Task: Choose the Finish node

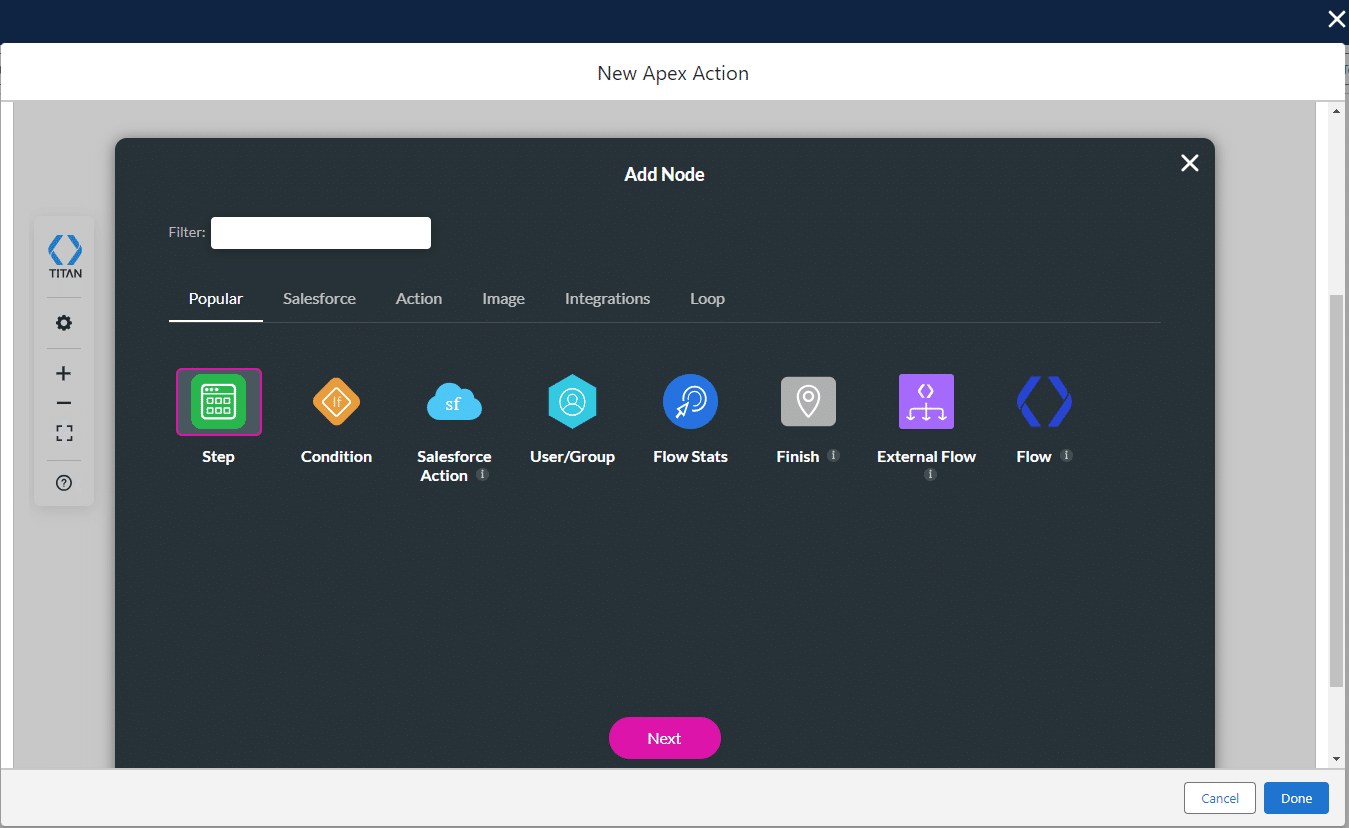Action: 808,401
